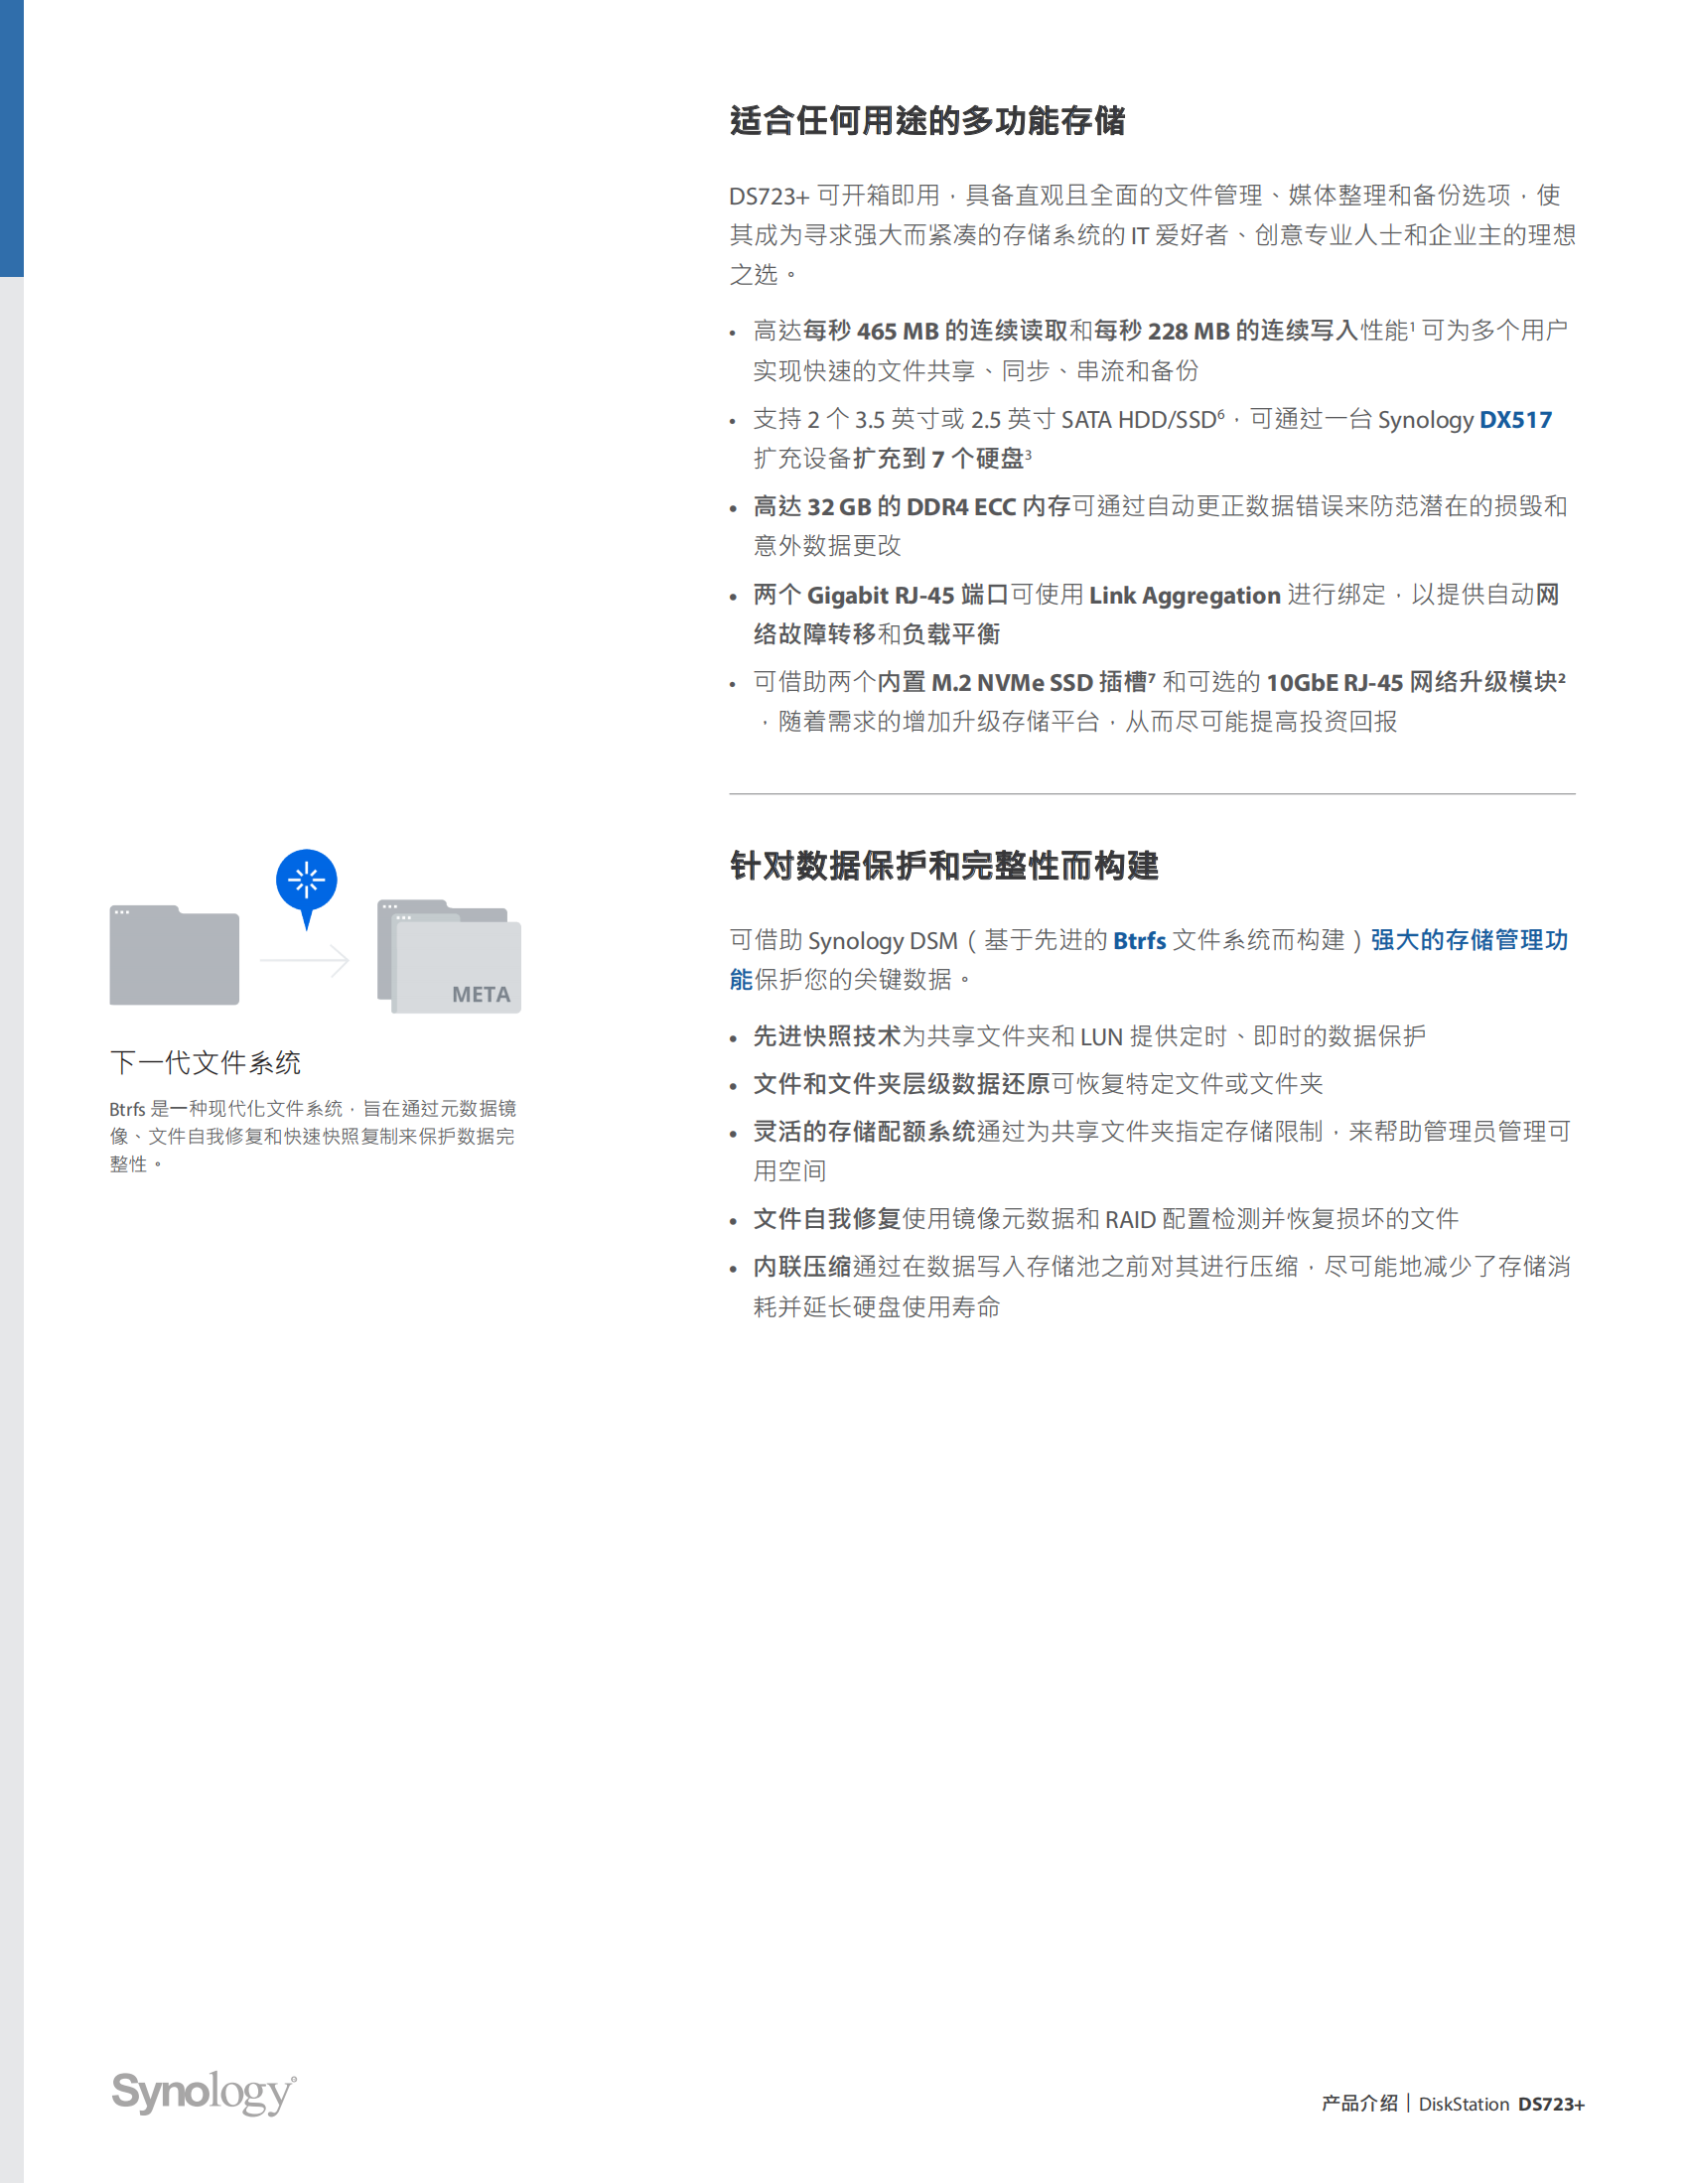Click the bold text 两个 Gigabit RJ-45 端口
Image resolution: width=1688 pixels, height=2184 pixels.
click(880, 595)
